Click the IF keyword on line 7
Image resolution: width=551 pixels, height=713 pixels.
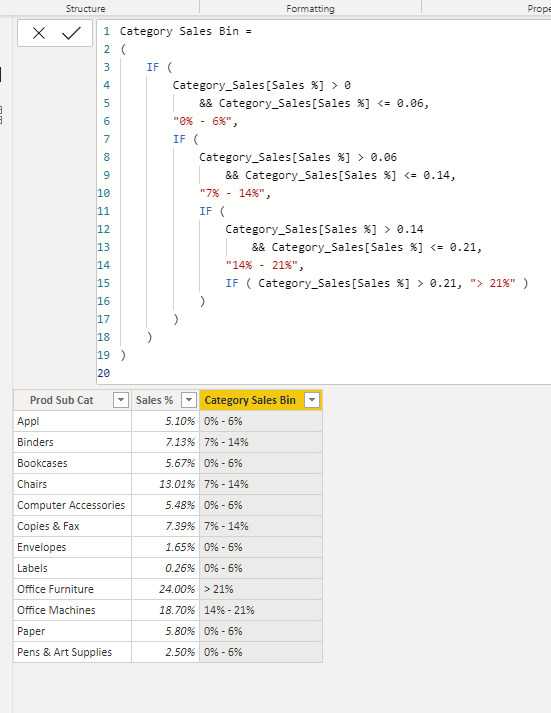click(x=179, y=139)
